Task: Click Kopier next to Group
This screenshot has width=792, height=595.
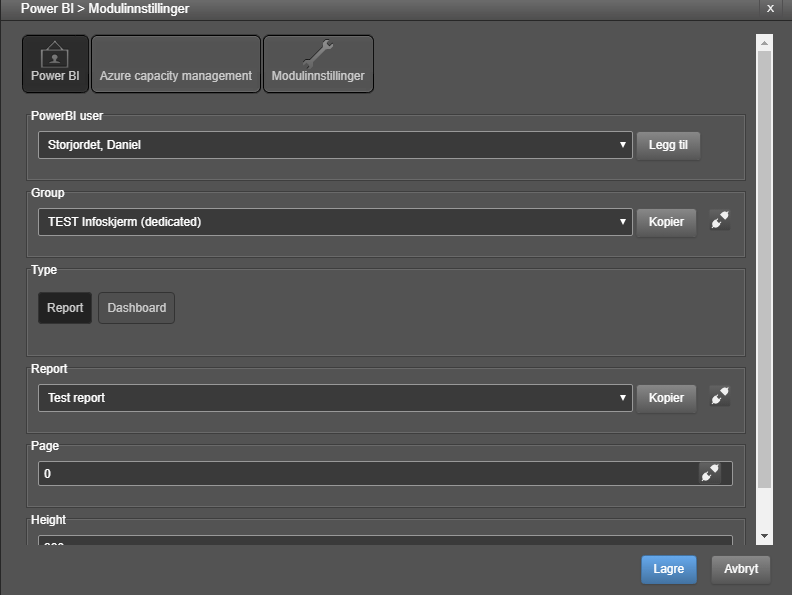Action: (x=666, y=222)
